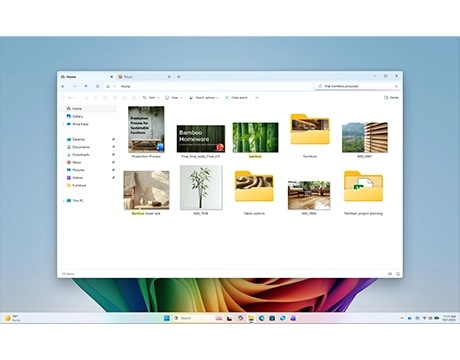The image size is (460, 360).
Task: Select the Fabrikam project planning folder
Action: 363,186
